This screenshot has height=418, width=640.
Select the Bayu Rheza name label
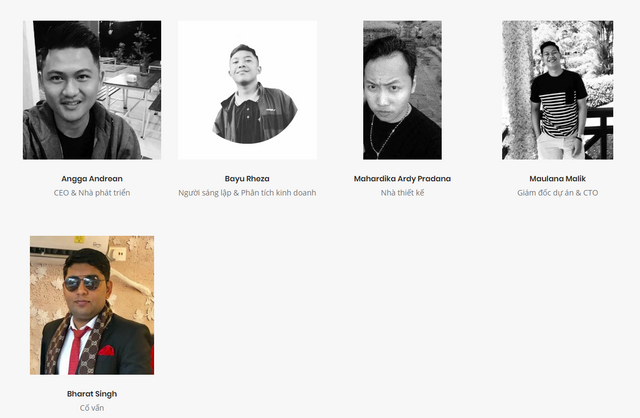click(247, 179)
